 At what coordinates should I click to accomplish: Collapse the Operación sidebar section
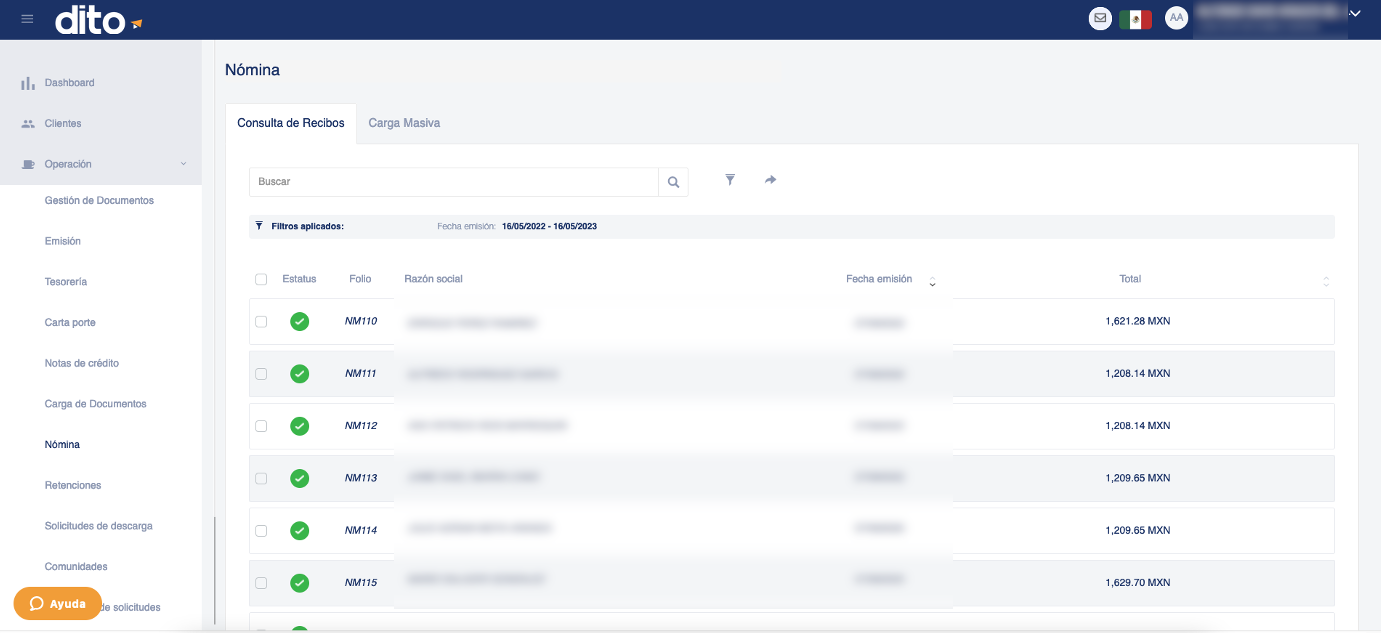coord(183,164)
